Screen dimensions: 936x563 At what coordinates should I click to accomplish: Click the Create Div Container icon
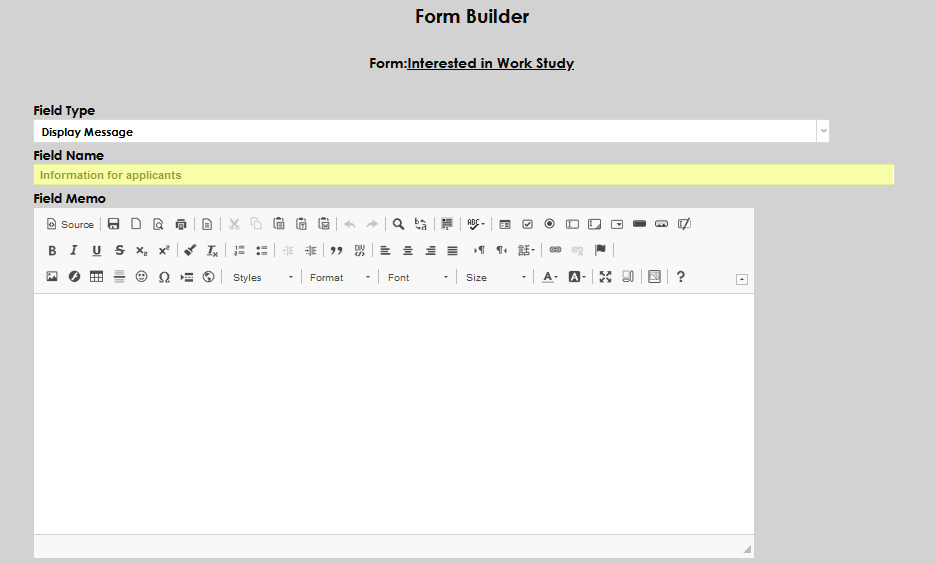[x=359, y=251]
